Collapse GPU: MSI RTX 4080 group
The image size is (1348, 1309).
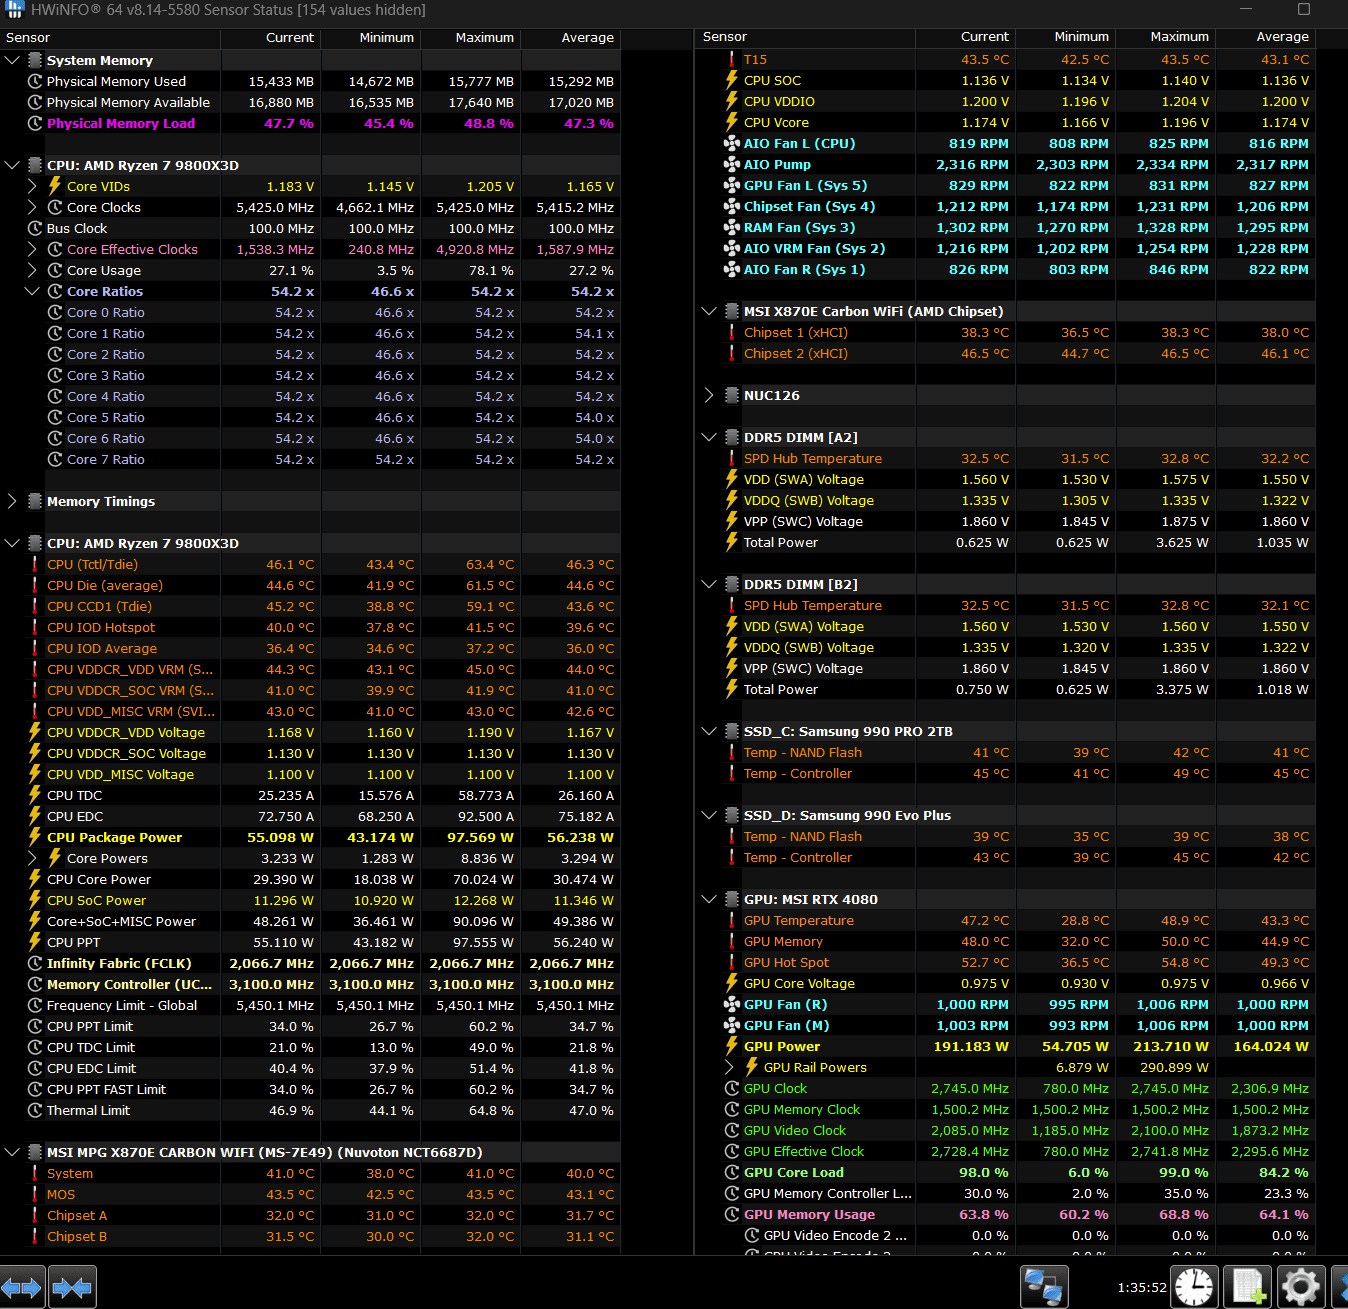709,899
